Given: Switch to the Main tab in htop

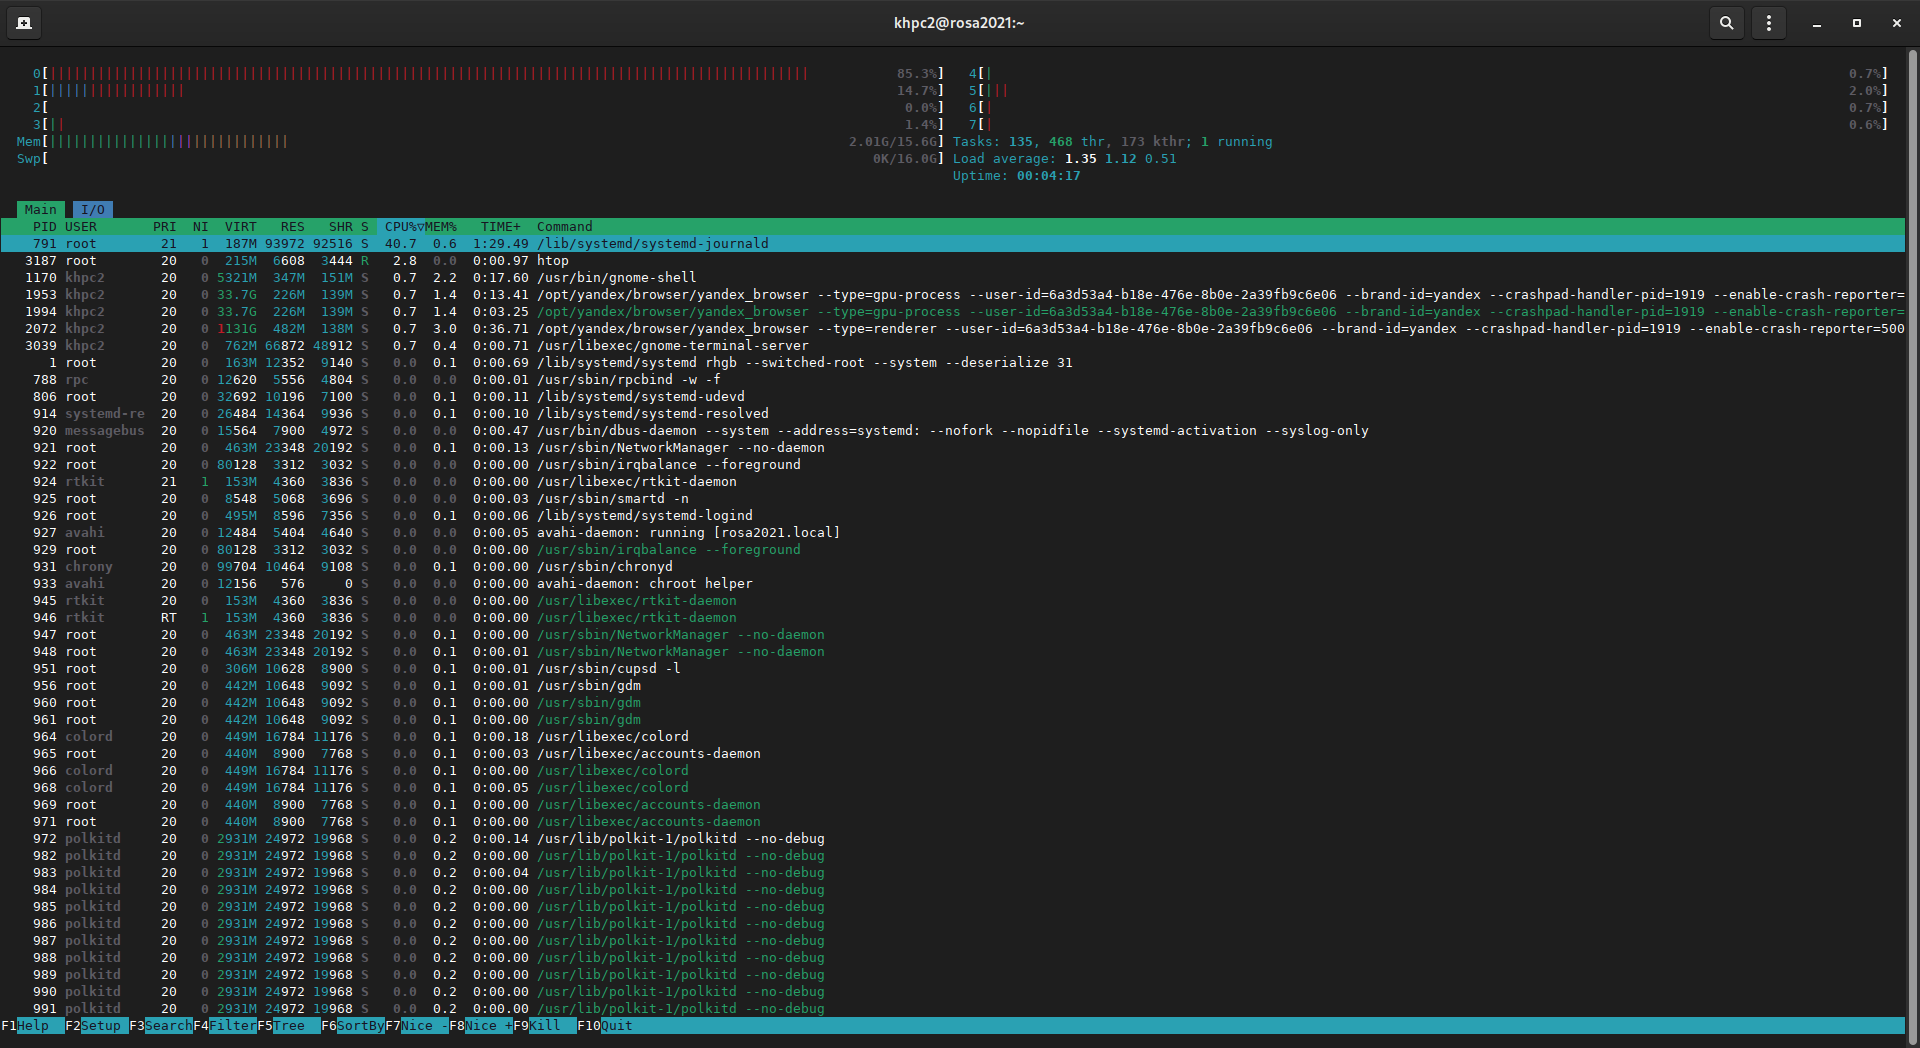Looking at the screenshot, I should 40,210.
